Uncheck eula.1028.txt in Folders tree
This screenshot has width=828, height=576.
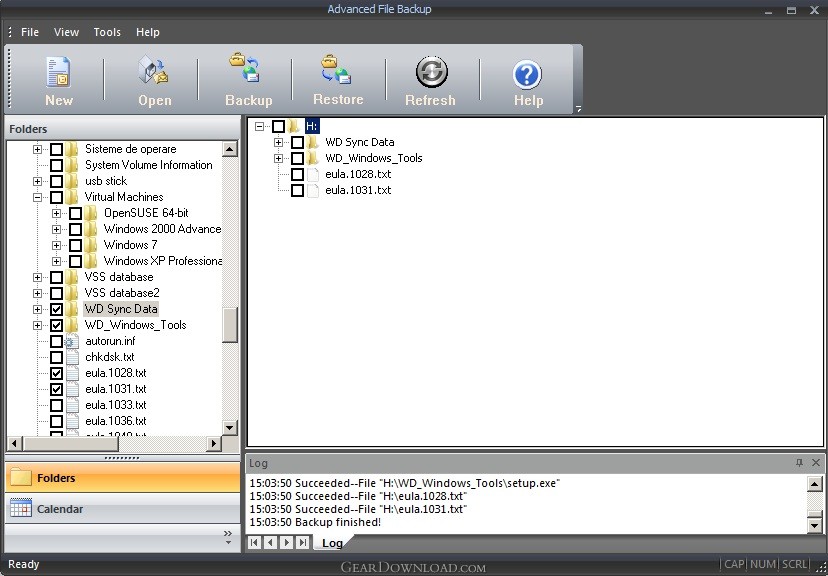(56, 373)
